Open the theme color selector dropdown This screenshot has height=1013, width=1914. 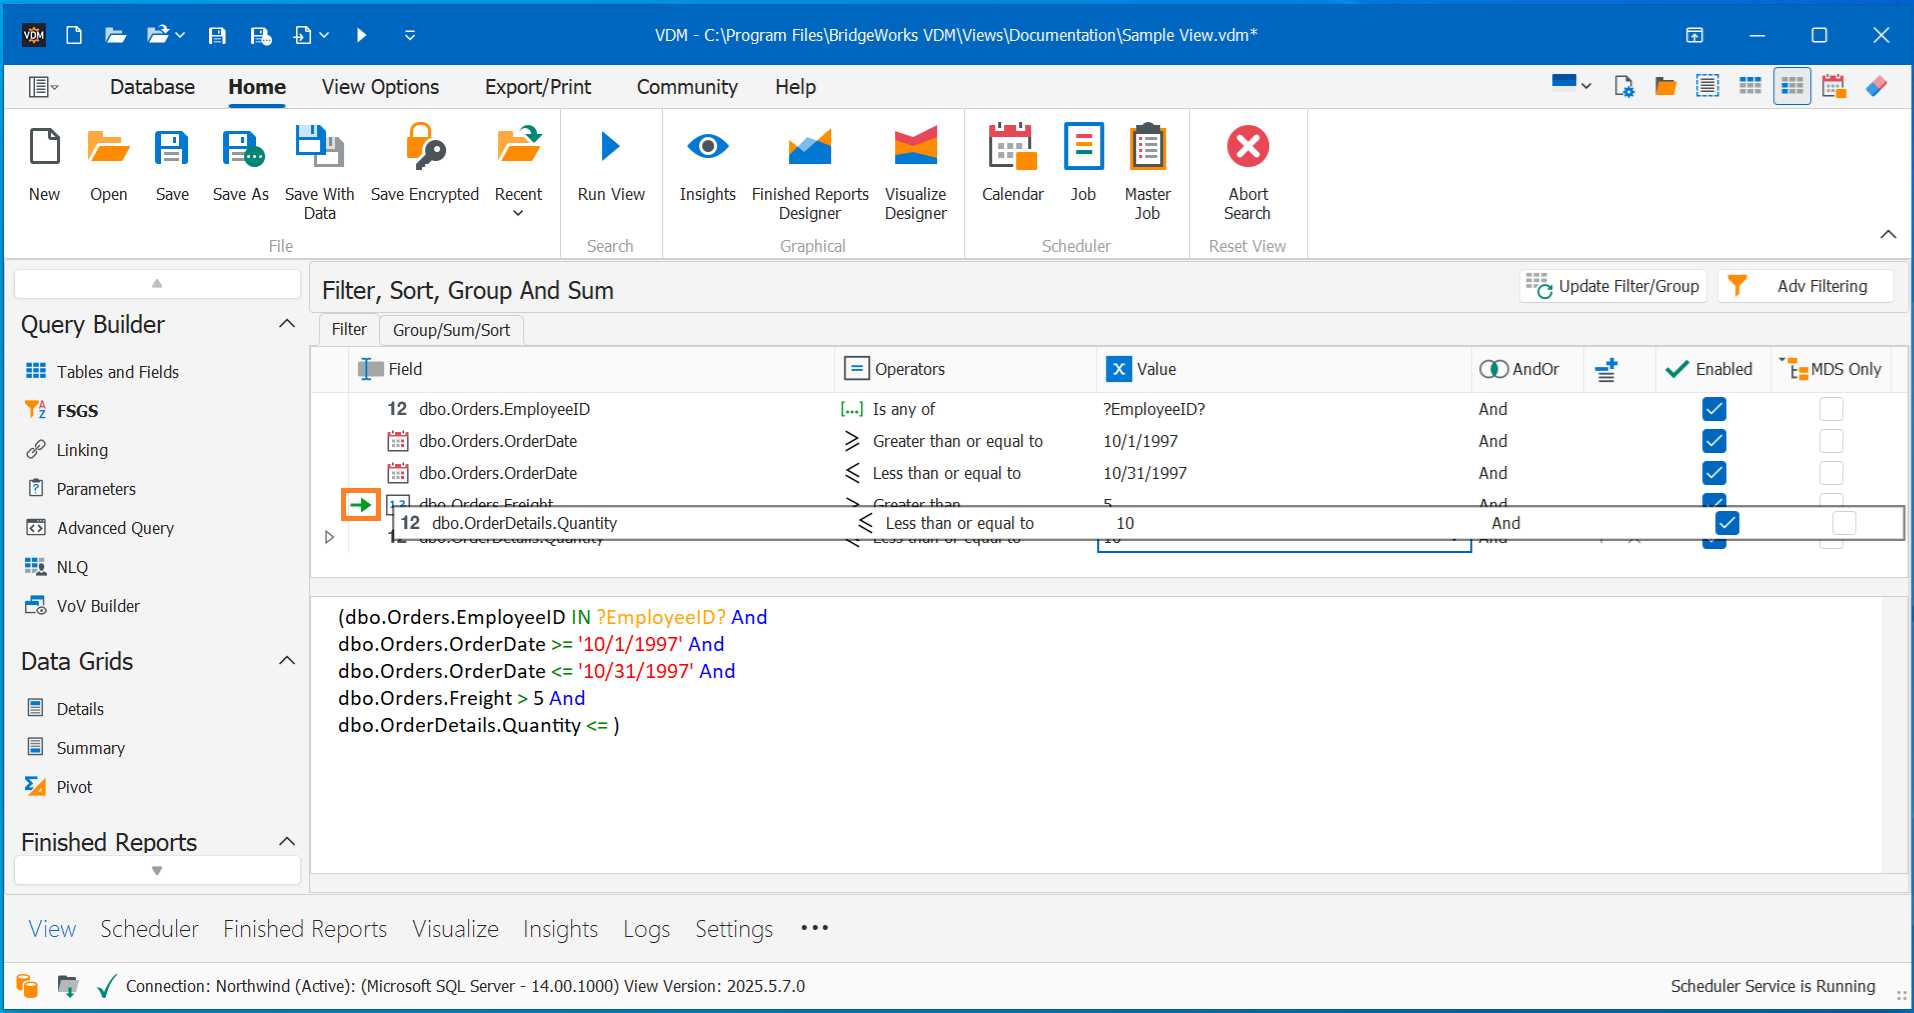point(1570,86)
